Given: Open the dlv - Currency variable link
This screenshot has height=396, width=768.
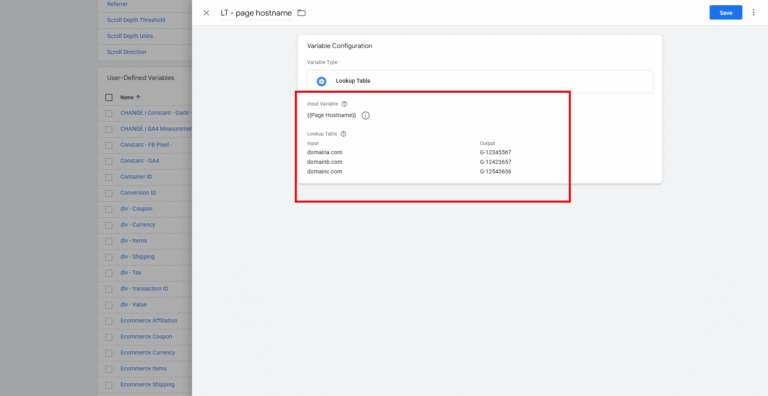Looking at the screenshot, I should click(x=138, y=224).
